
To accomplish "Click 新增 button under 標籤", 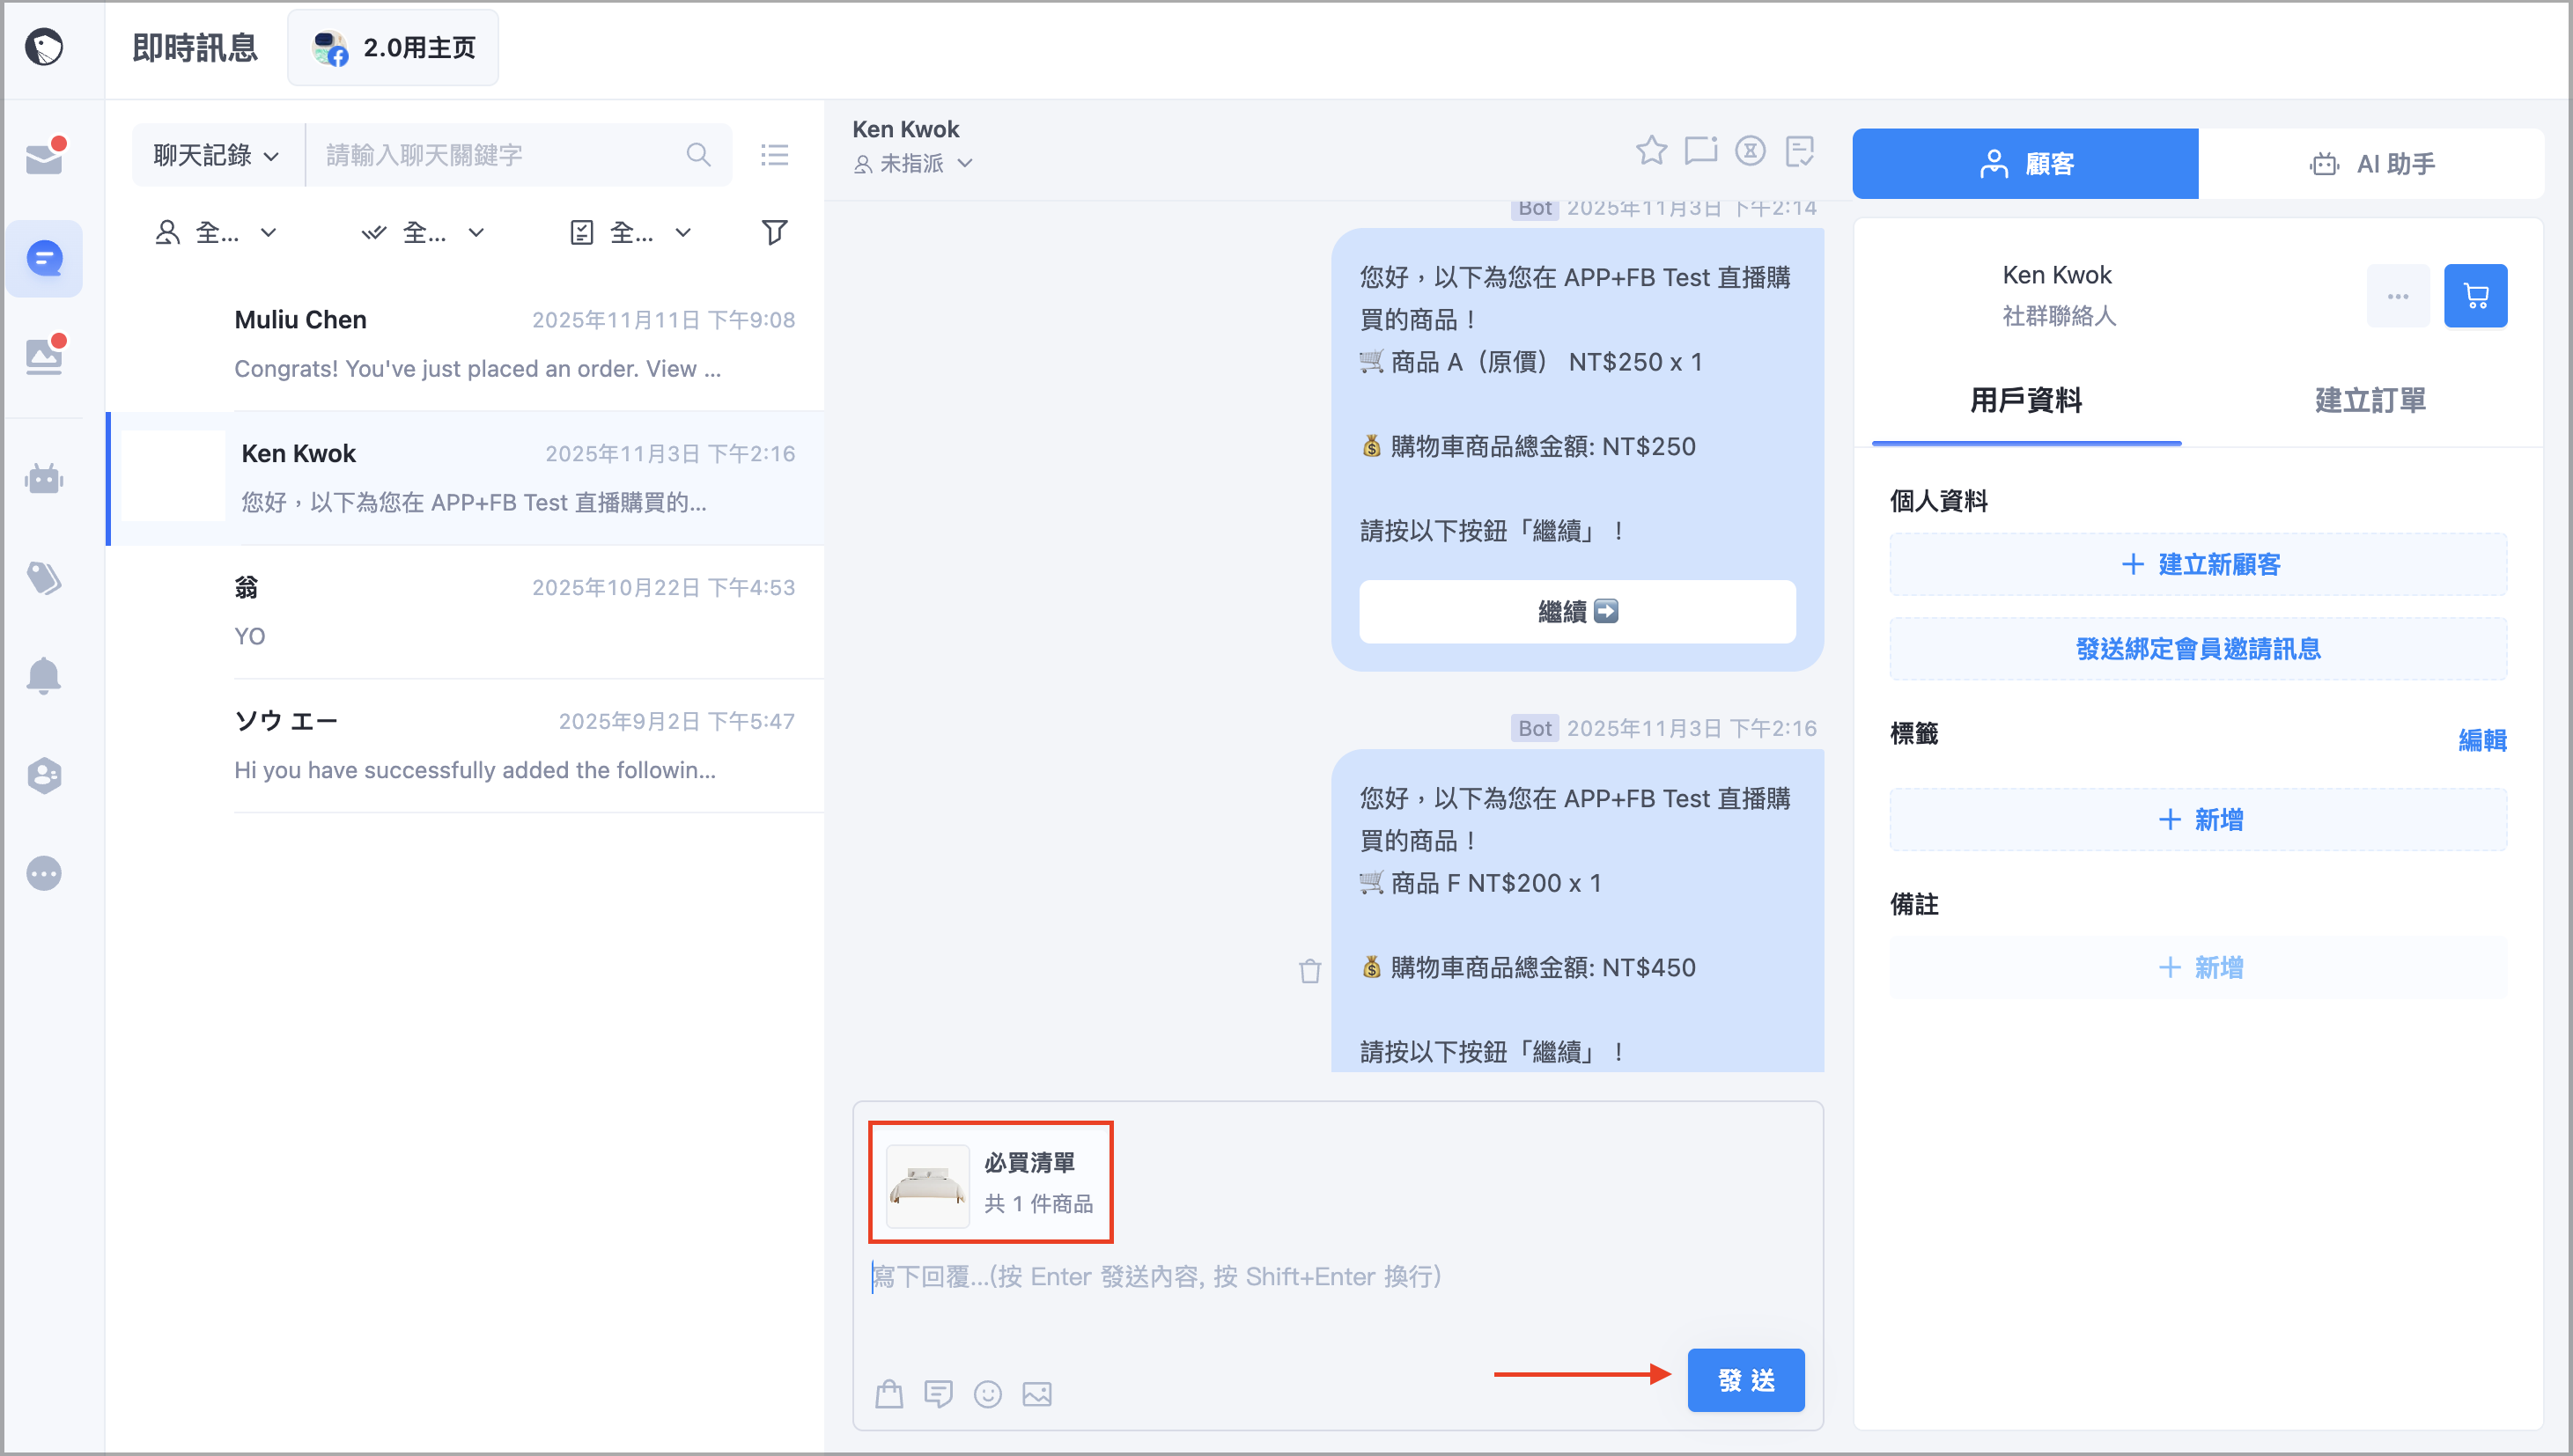I will click(x=2198, y=820).
